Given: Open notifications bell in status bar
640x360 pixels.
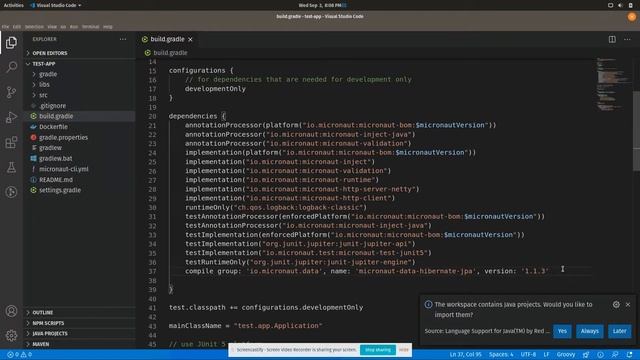Looking at the screenshot, I should click(629, 355).
